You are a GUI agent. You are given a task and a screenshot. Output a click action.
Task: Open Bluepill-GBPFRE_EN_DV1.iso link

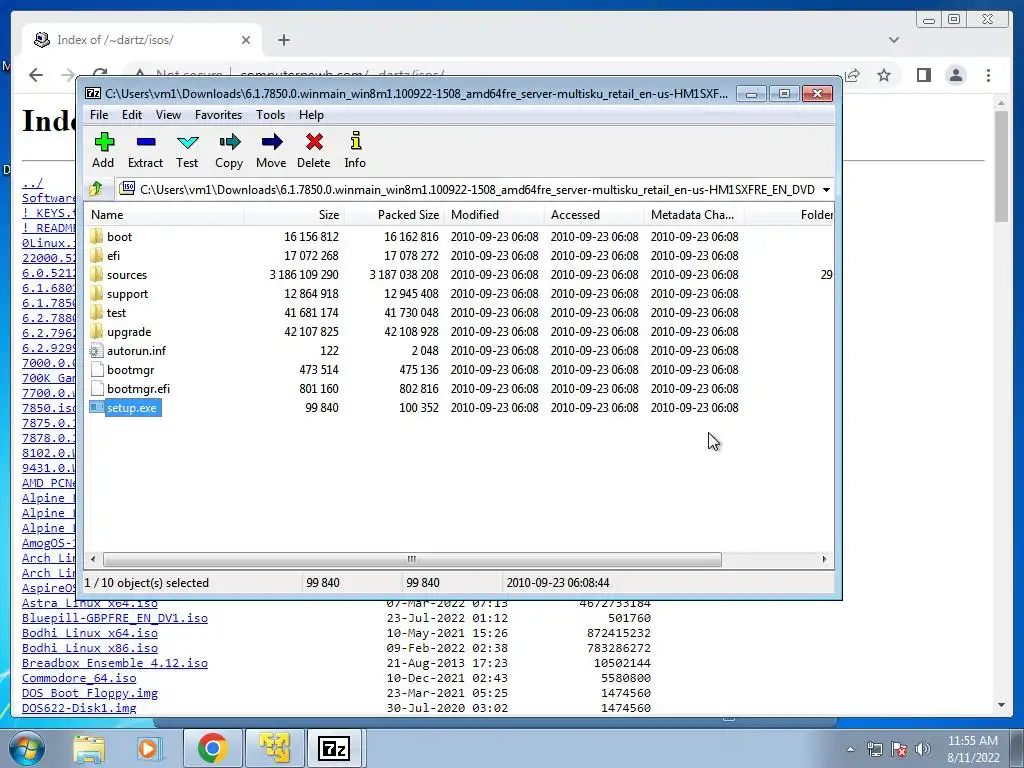pos(115,618)
